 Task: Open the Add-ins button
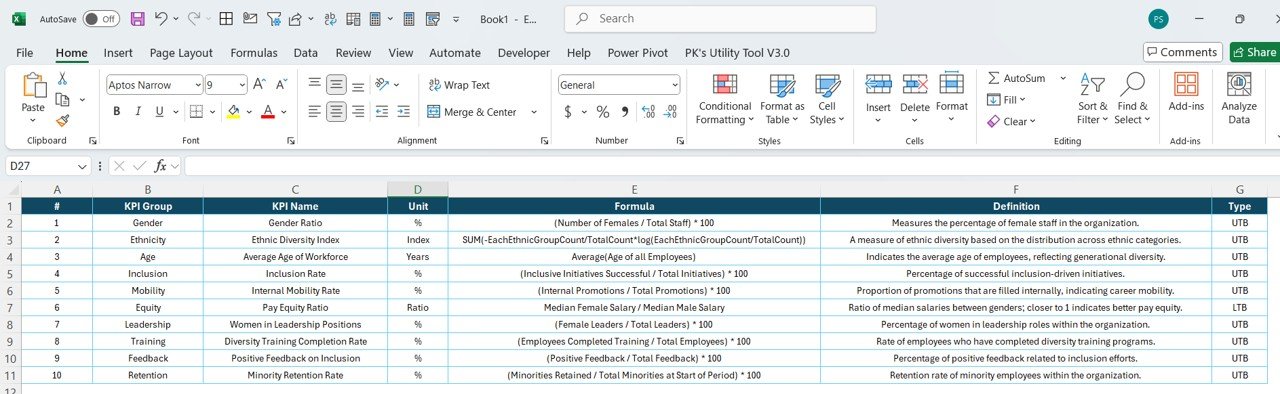point(1186,92)
